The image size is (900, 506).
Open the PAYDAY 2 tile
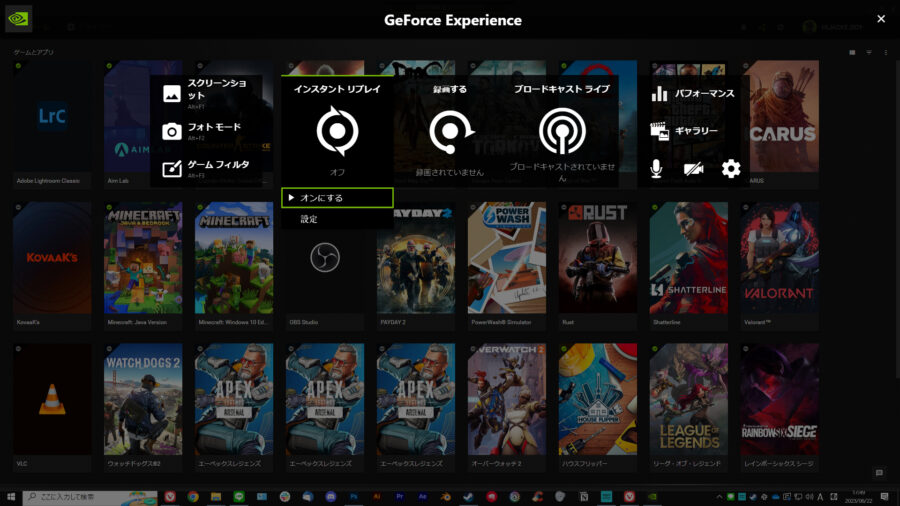click(416, 266)
